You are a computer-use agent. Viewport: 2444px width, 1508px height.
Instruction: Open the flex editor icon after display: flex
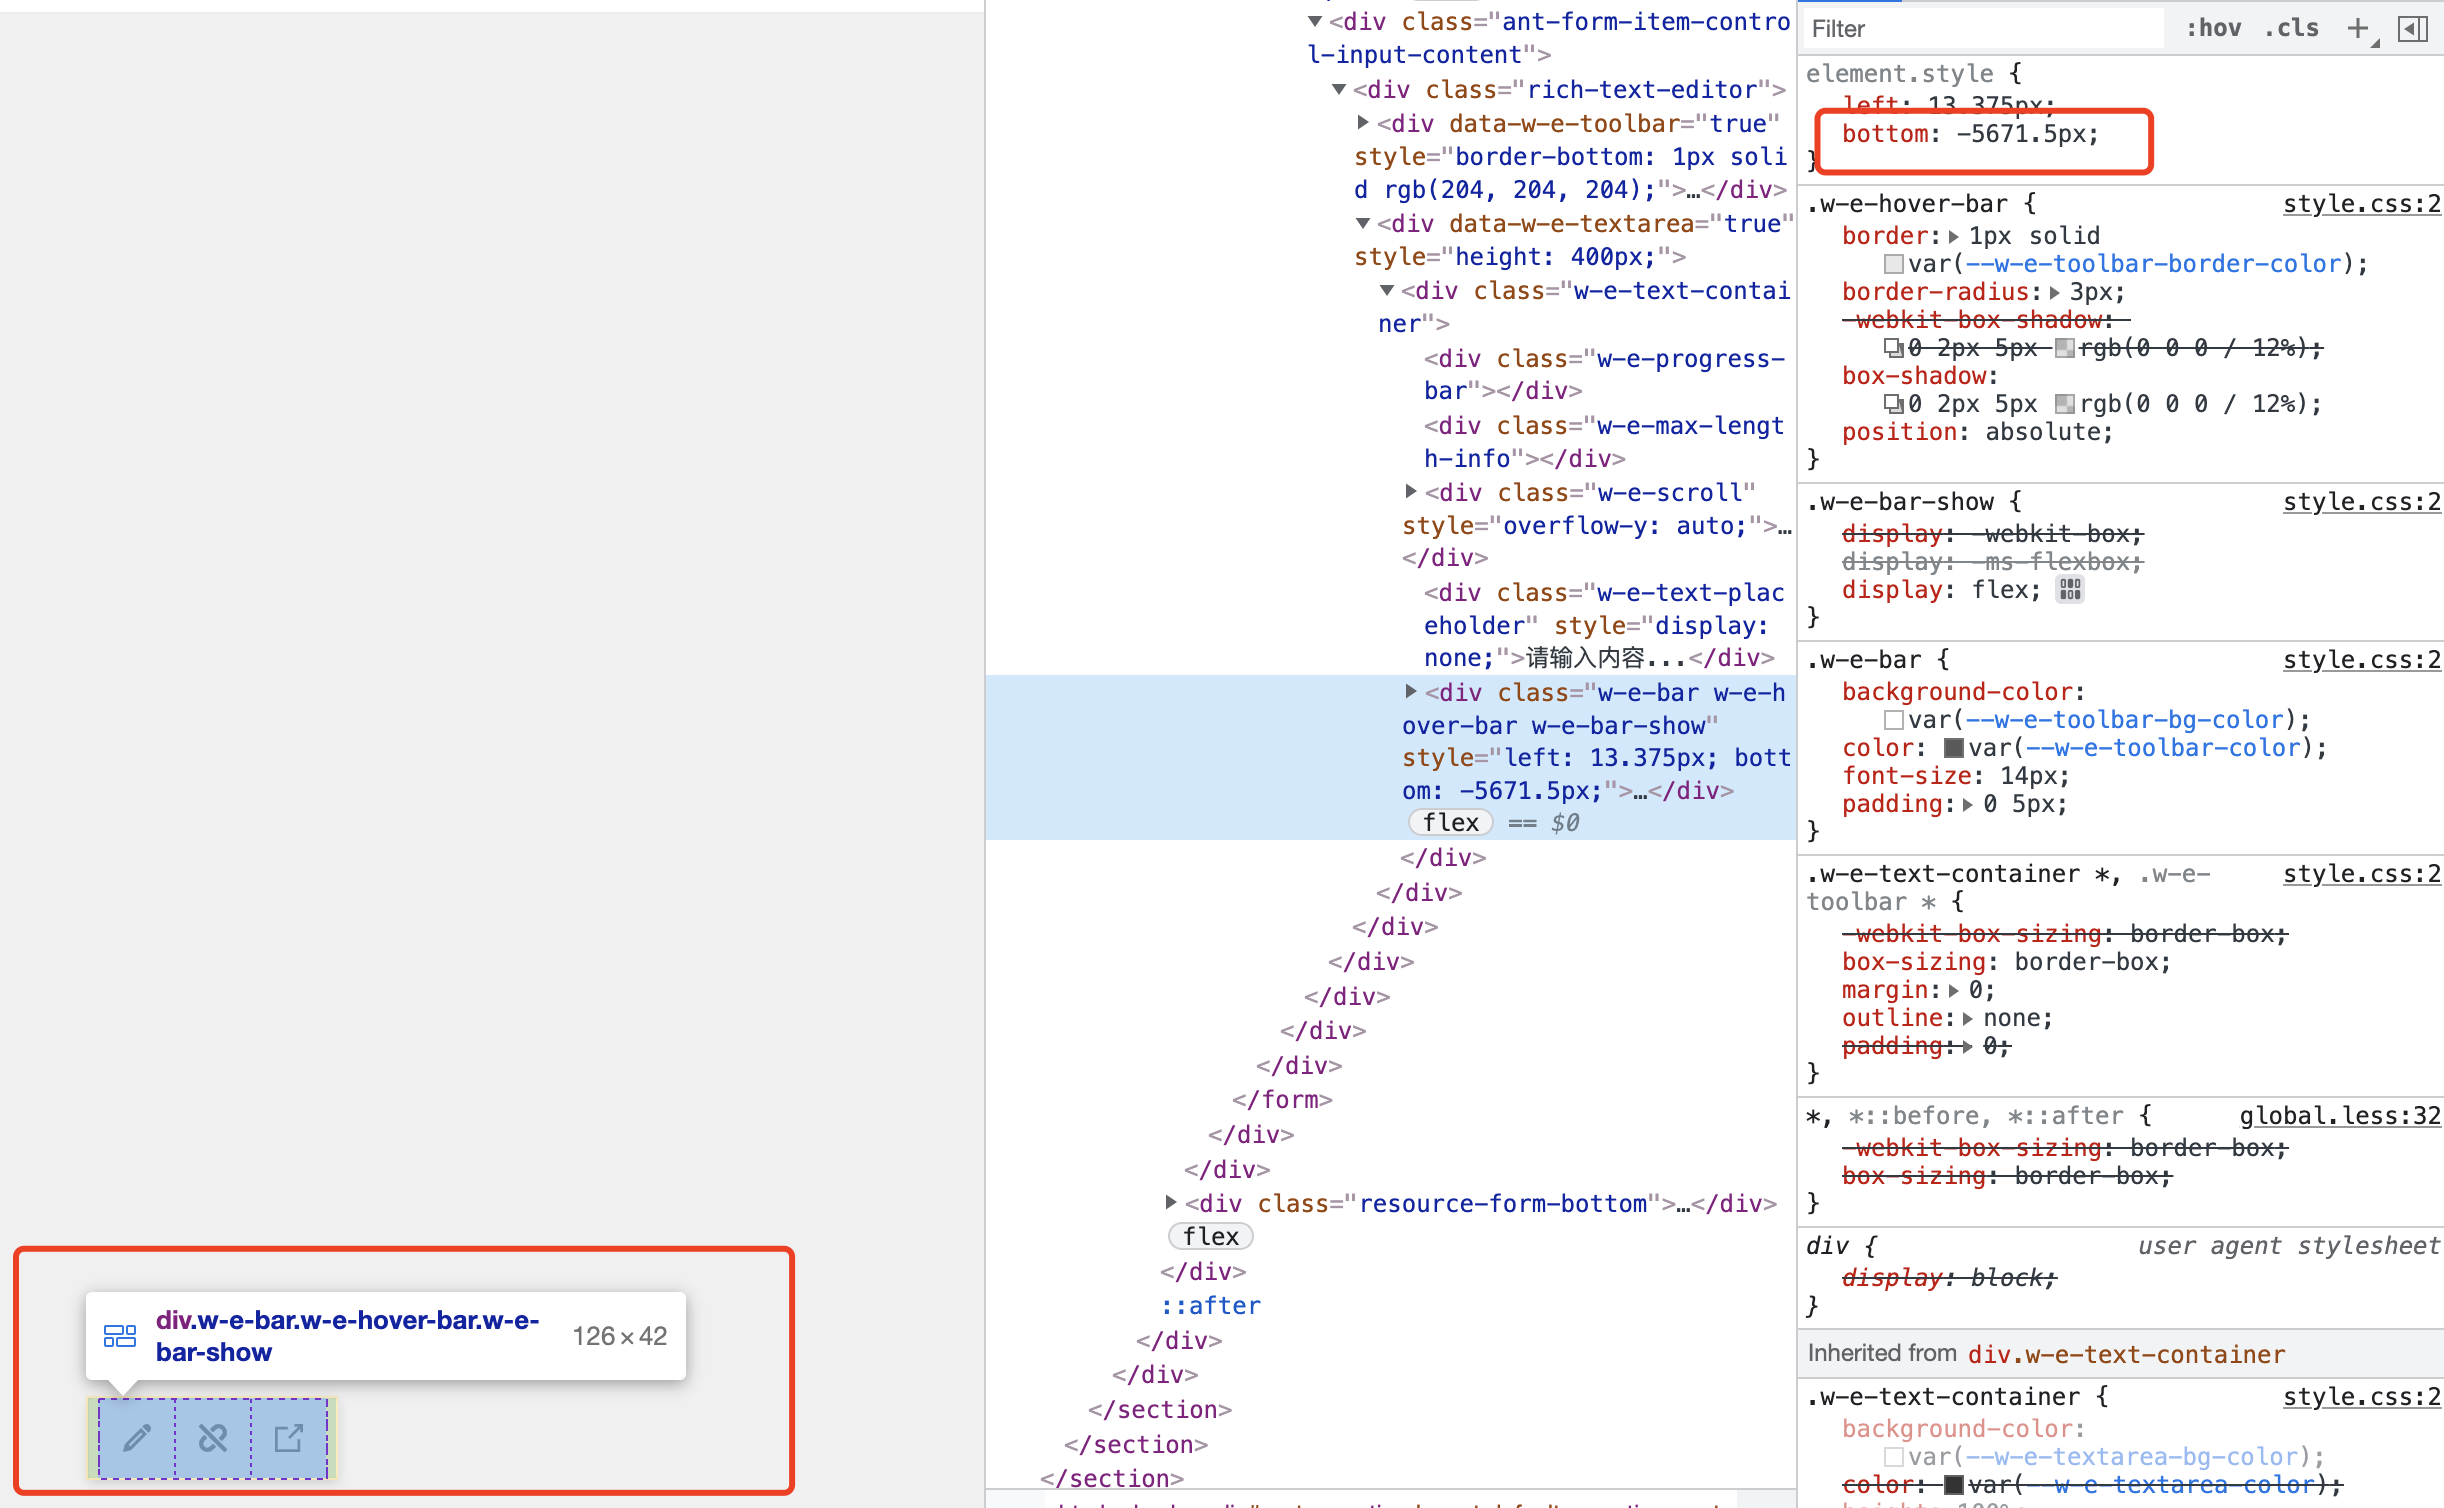(2069, 589)
